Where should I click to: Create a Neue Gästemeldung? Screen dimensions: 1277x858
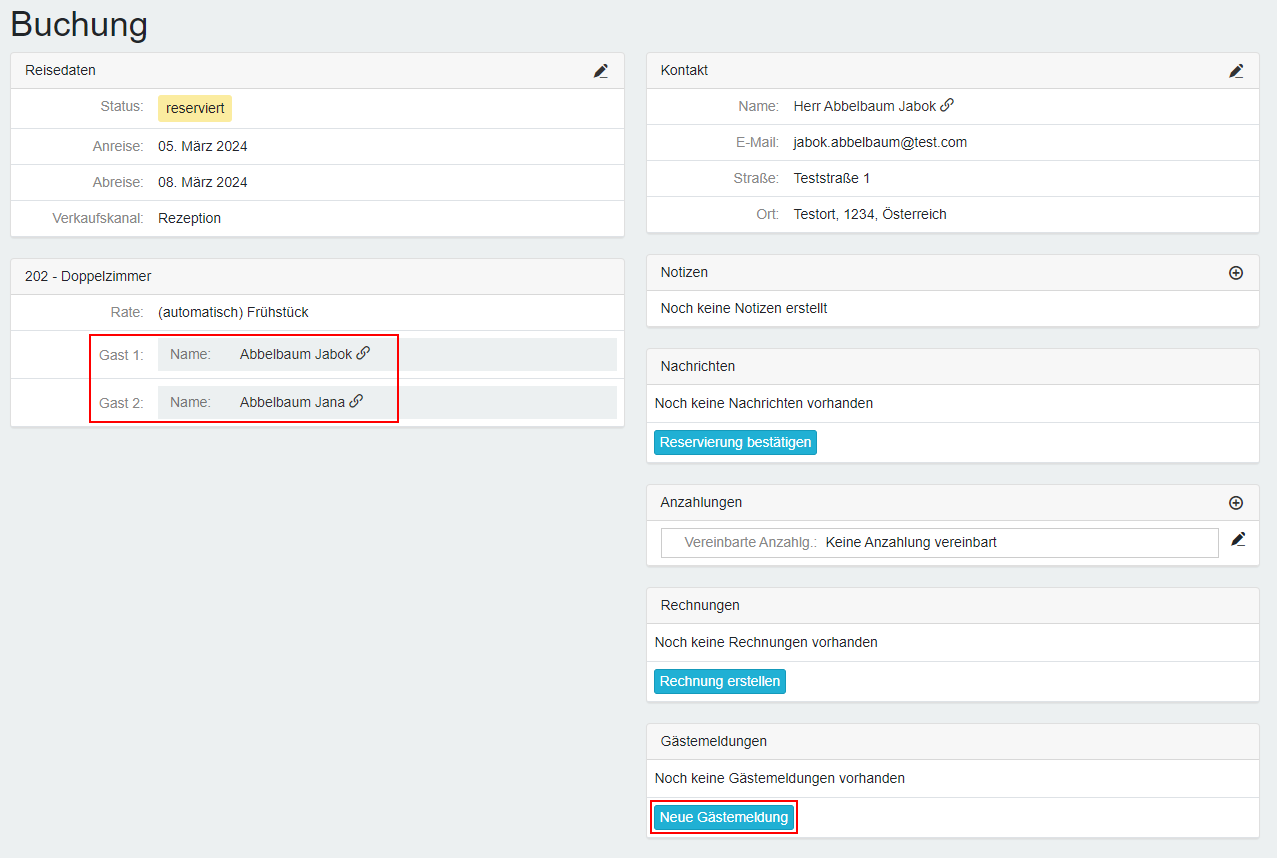pyautogui.click(x=724, y=818)
